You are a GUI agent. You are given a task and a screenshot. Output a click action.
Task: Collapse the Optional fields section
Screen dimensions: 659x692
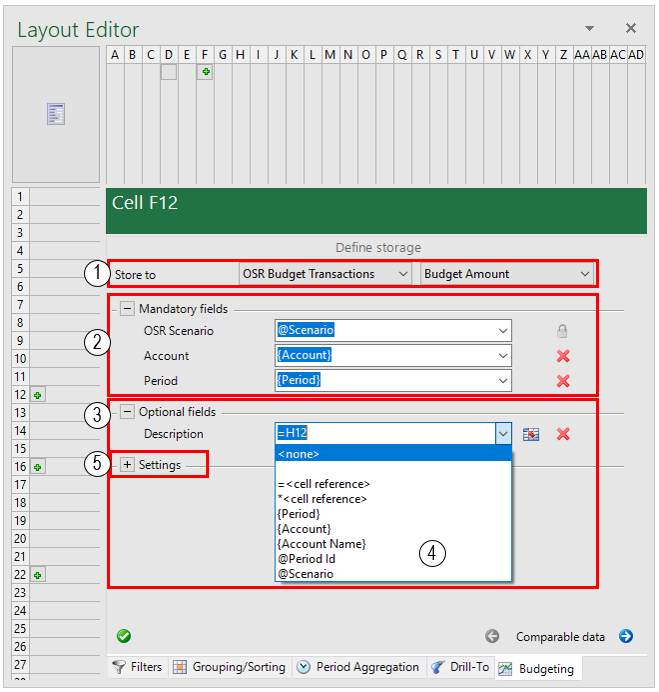(127, 412)
